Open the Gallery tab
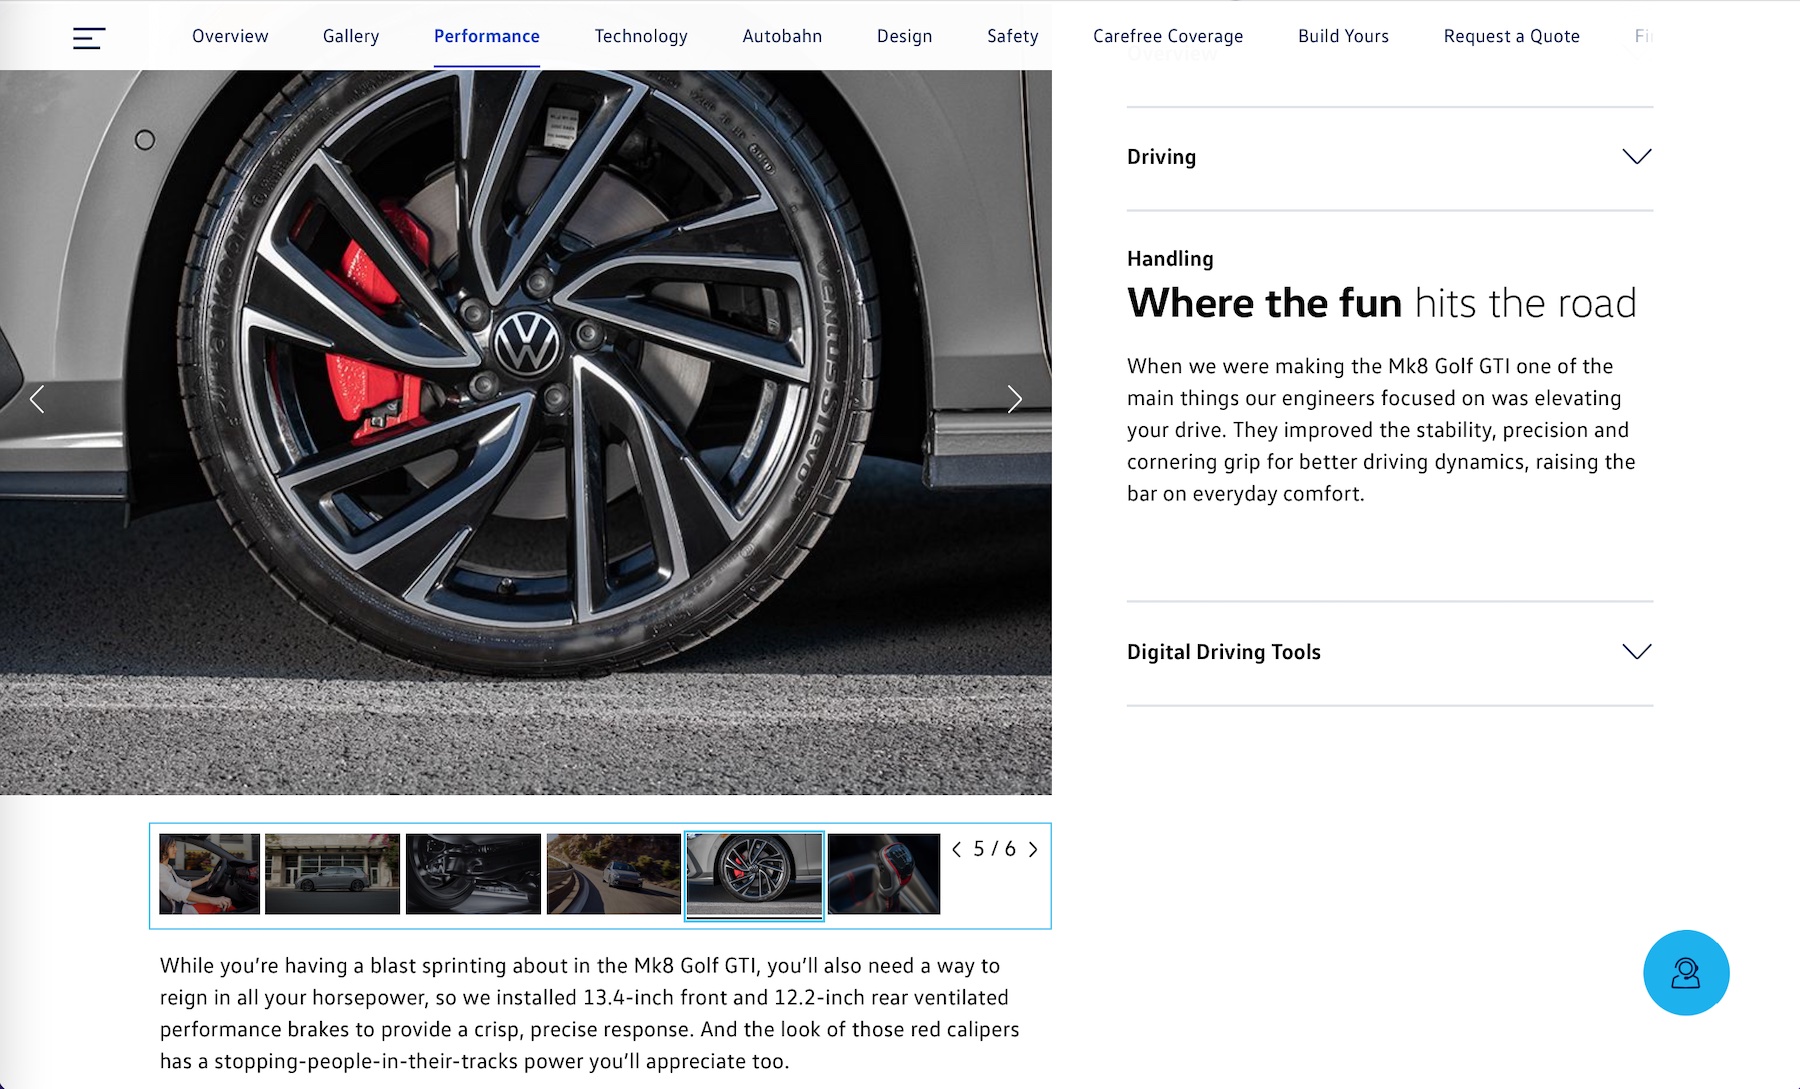This screenshot has width=1800, height=1089. coord(351,36)
